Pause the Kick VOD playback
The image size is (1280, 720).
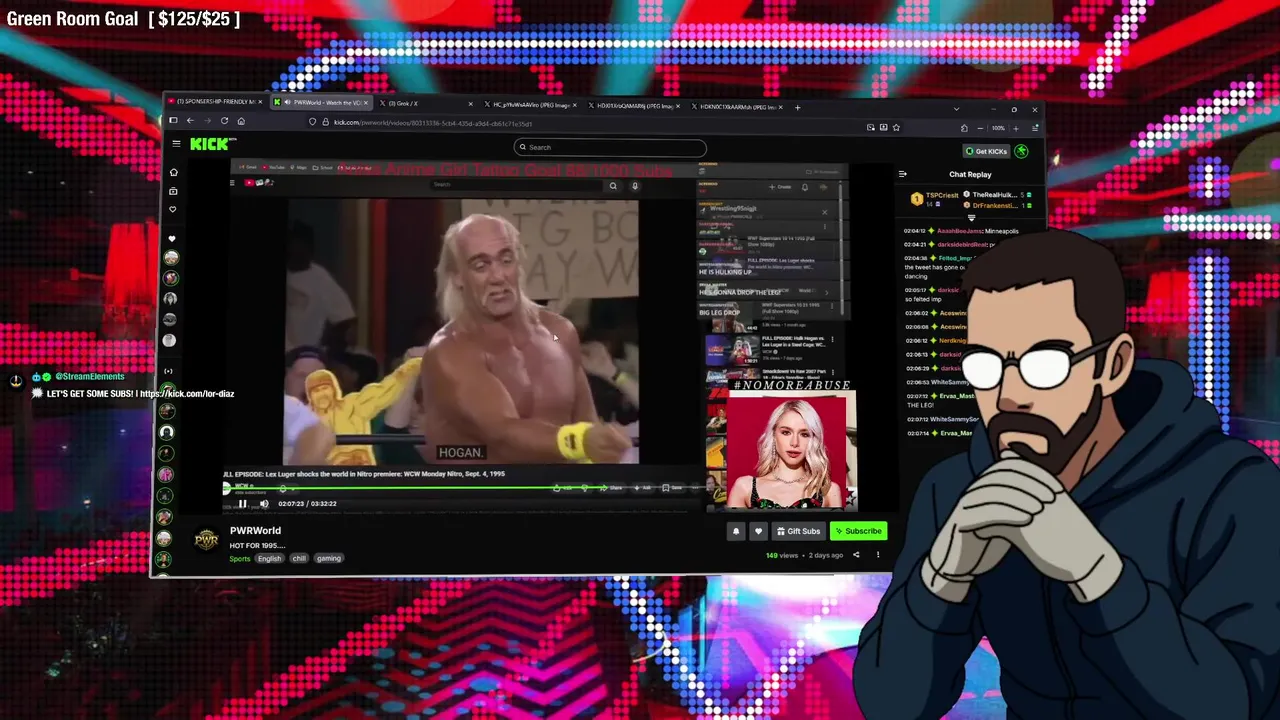242,504
